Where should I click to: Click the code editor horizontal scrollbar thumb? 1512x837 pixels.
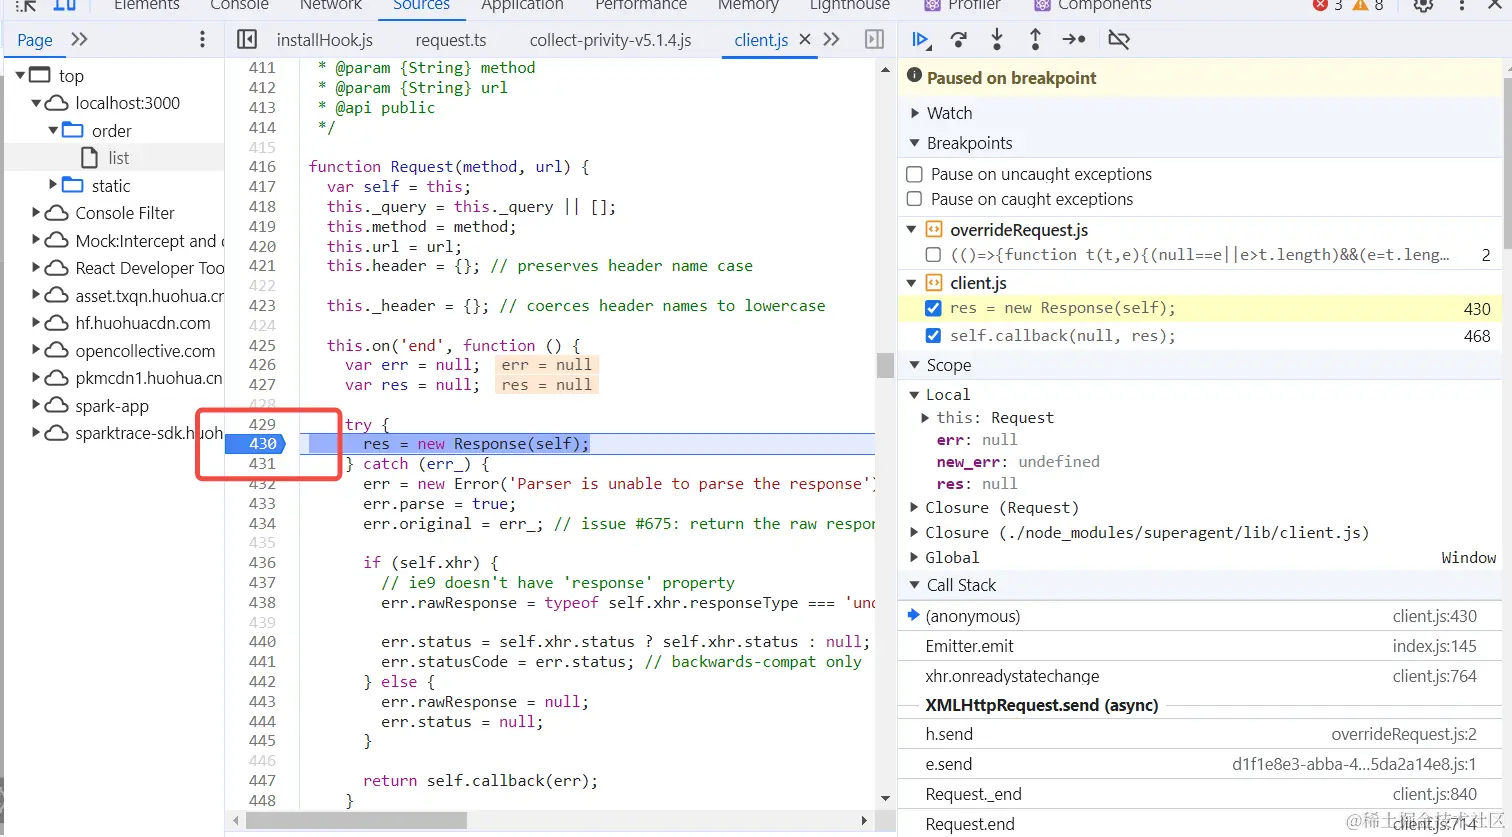tap(356, 821)
